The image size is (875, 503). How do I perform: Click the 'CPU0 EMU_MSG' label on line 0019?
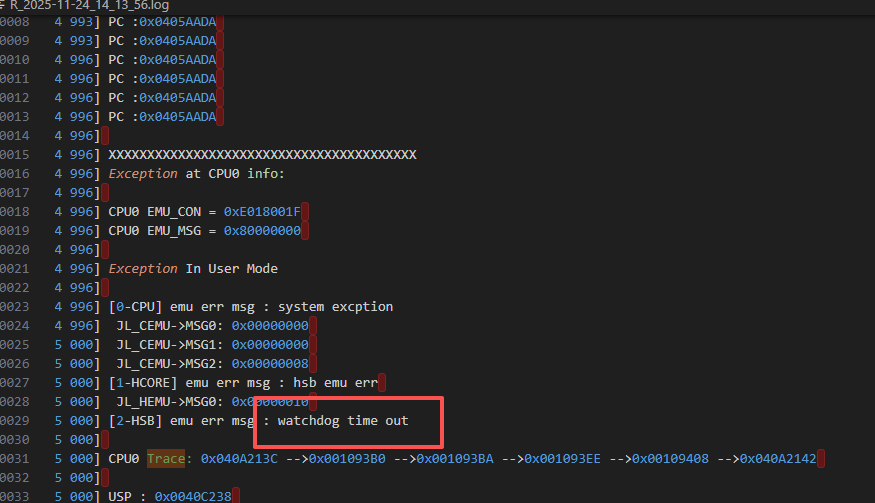click(155, 231)
